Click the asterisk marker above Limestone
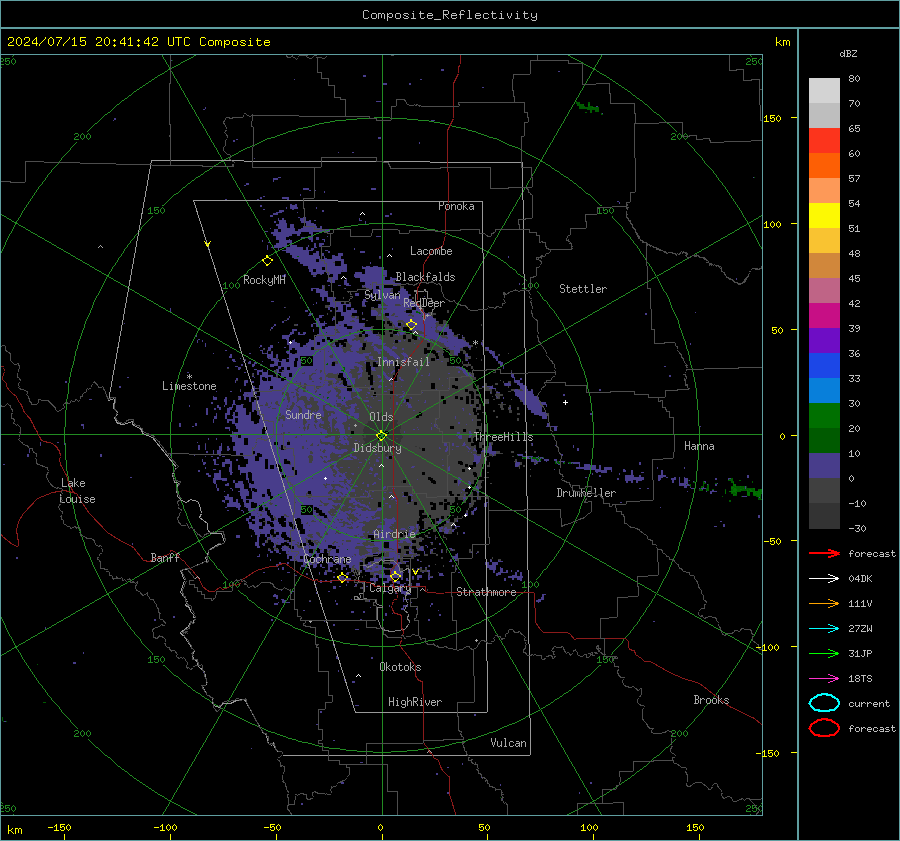 click(x=189, y=377)
